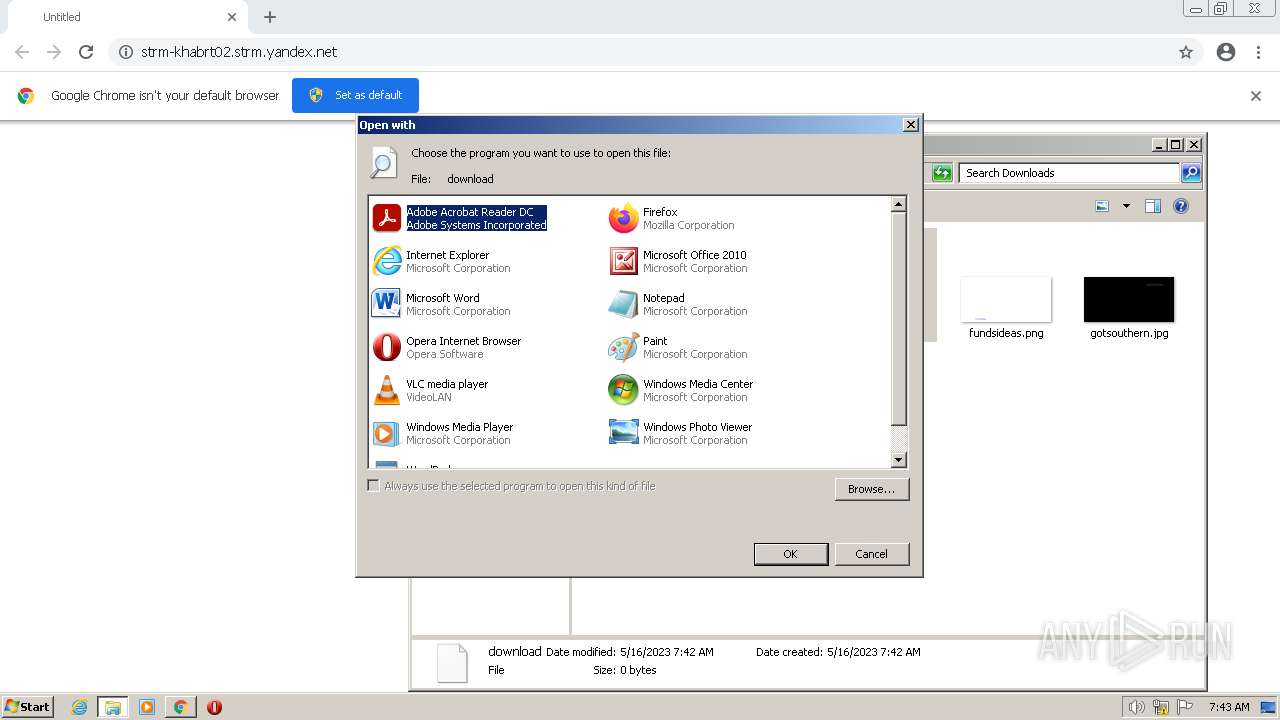The width and height of the screenshot is (1280, 720).
Task: Close the Untitled tab
Action: (232, 17)
